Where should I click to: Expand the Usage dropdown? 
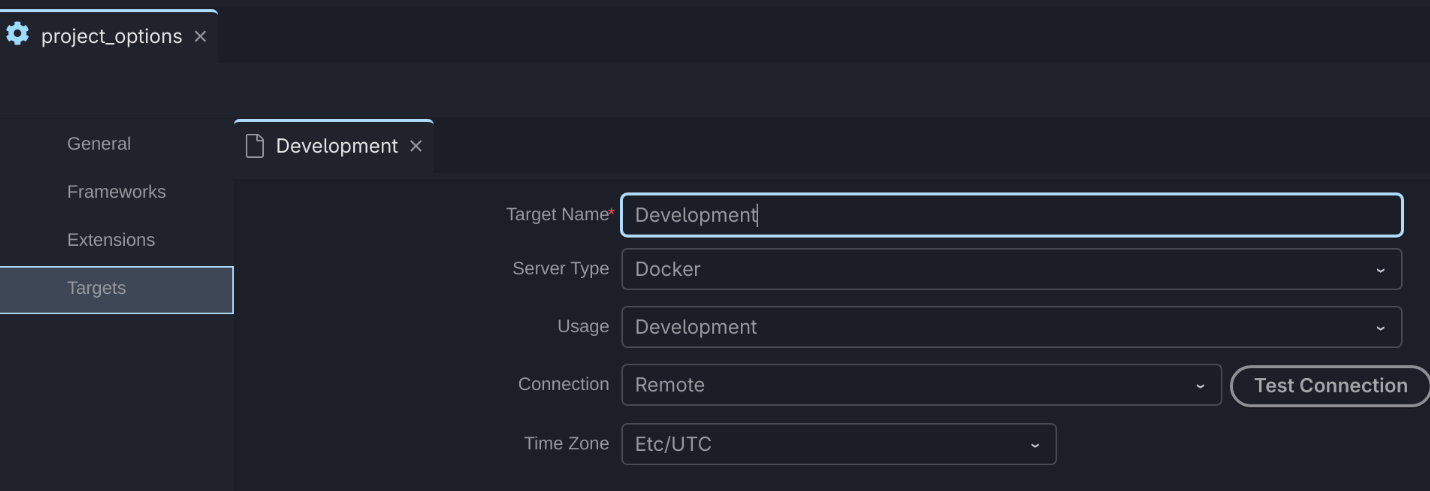(1012, 327)
